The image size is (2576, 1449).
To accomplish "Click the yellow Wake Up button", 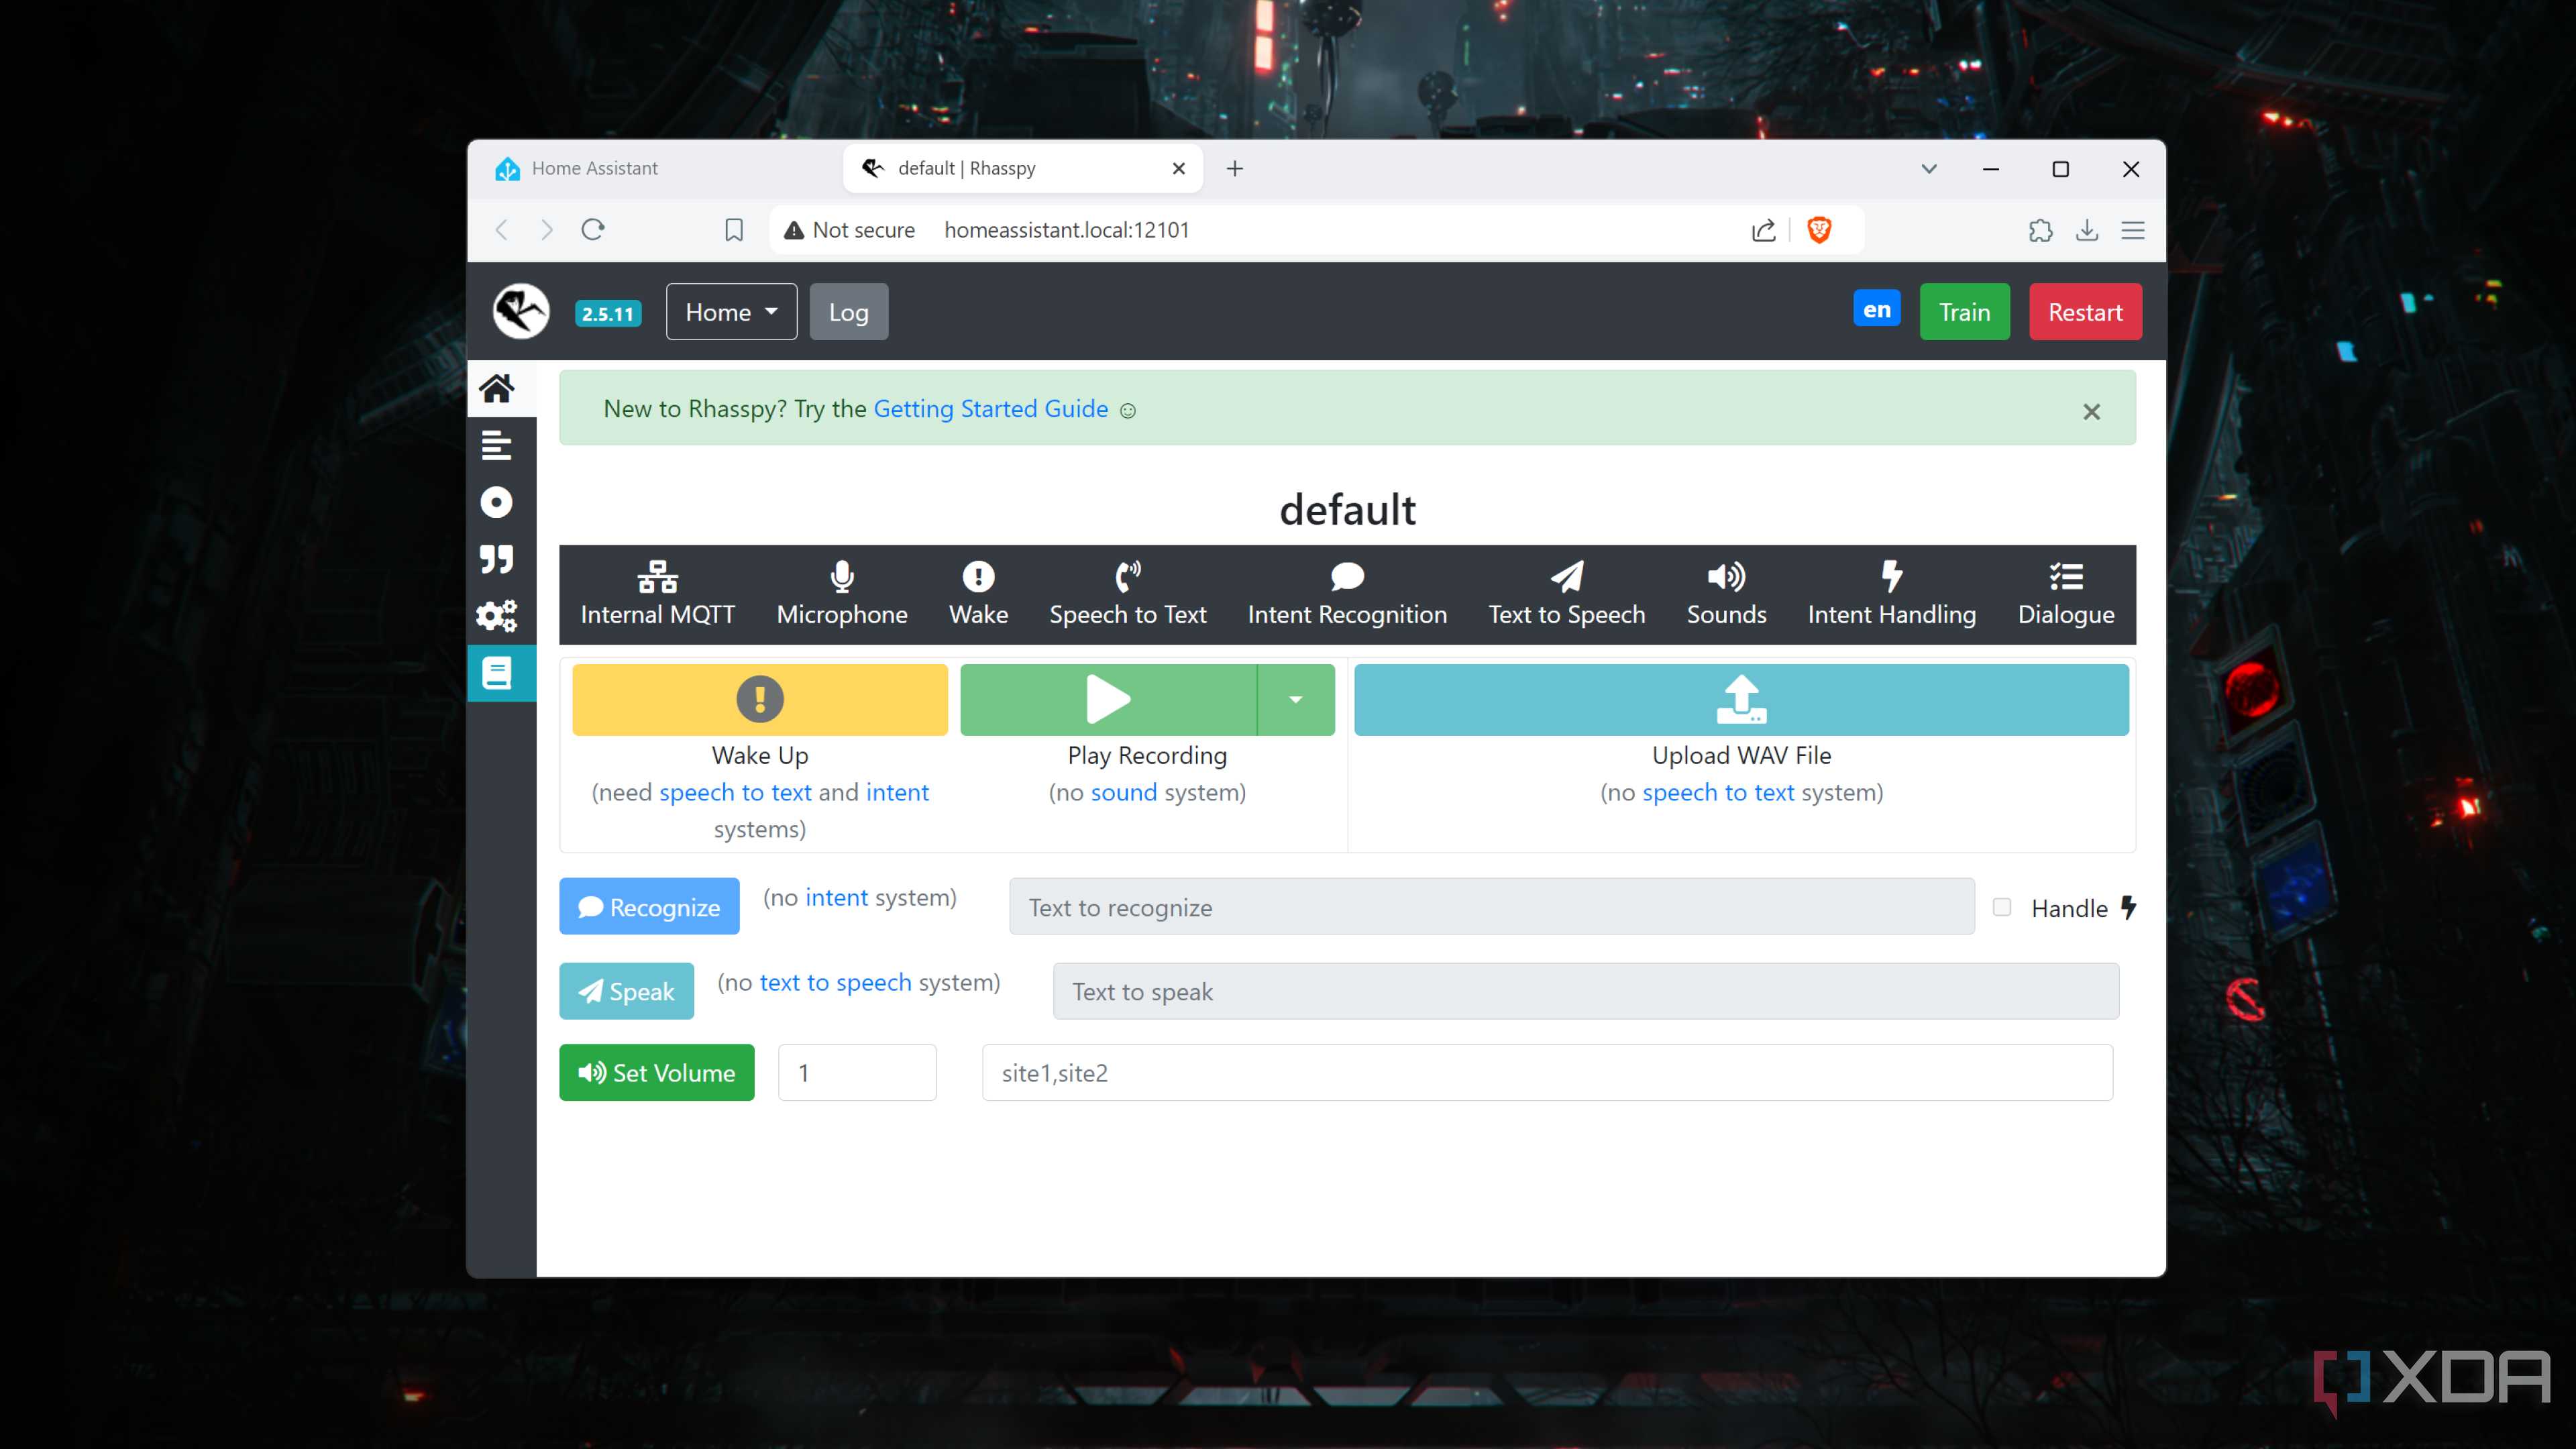I will point(760,699).
